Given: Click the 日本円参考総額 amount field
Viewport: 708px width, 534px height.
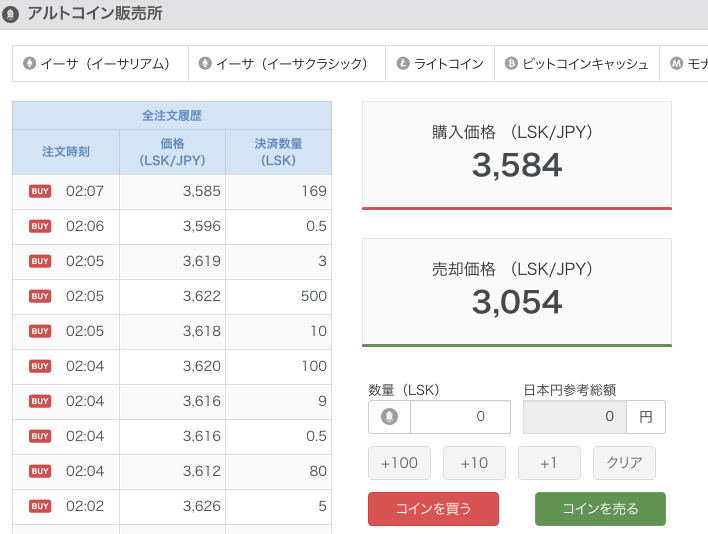Looking at the screenshot, I should coord(574,416).
